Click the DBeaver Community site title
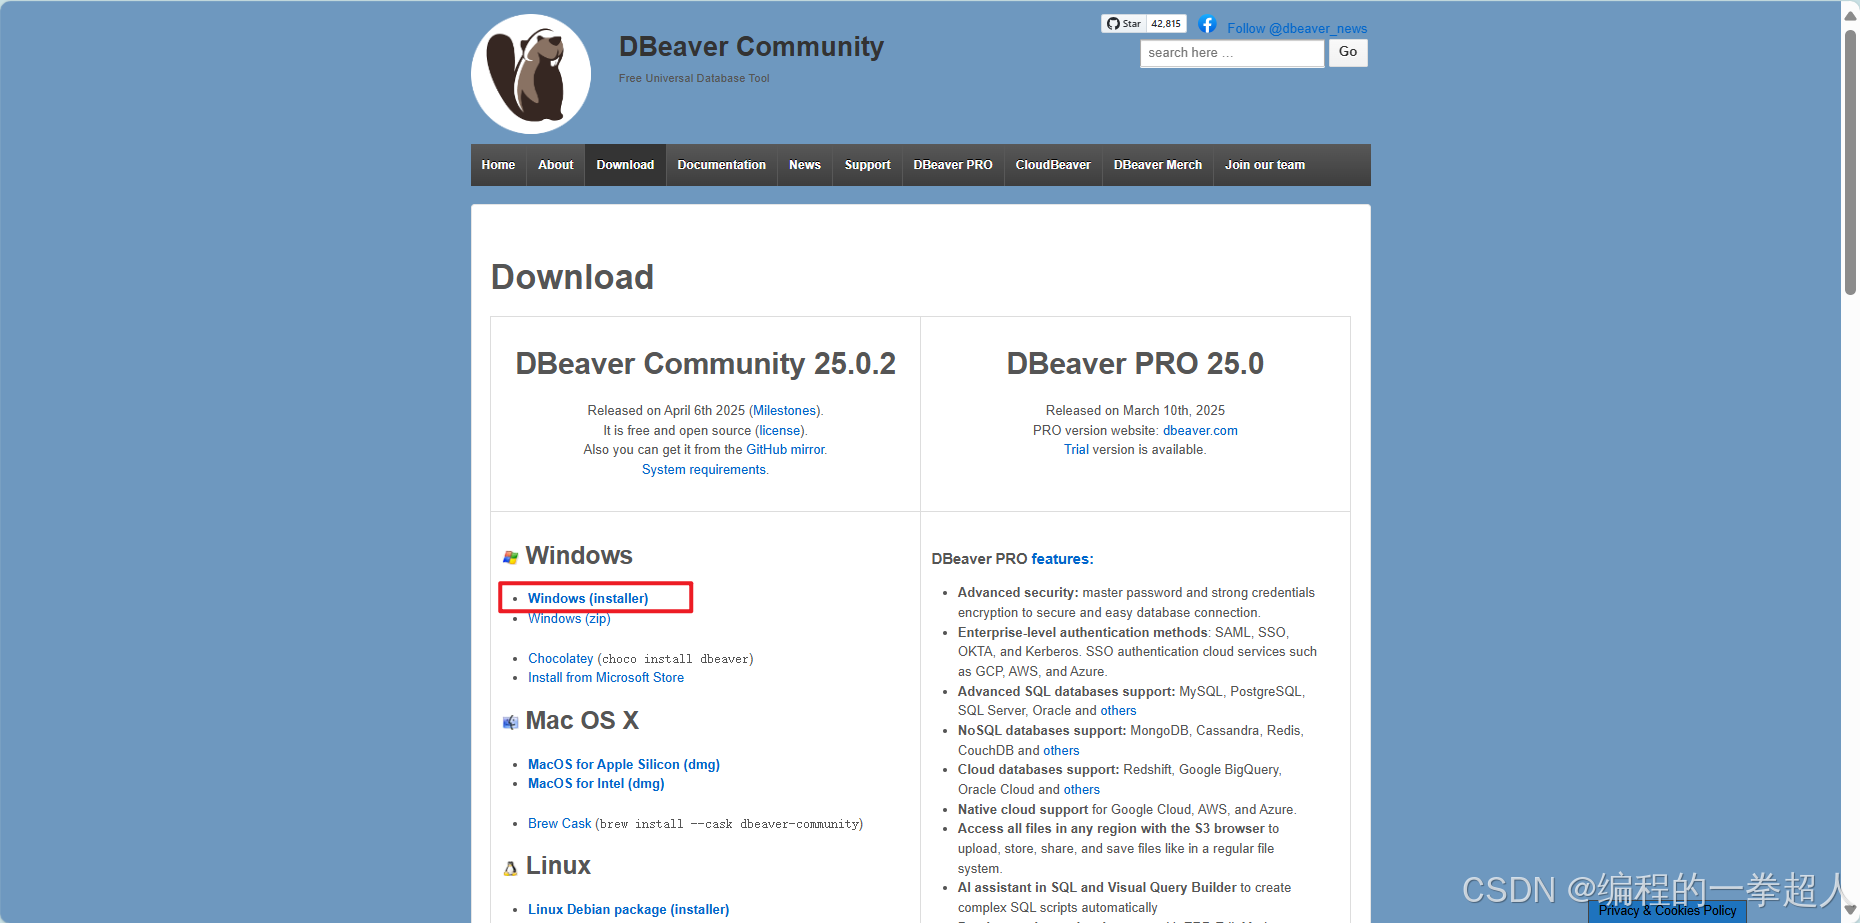 (x=751, y=47)
